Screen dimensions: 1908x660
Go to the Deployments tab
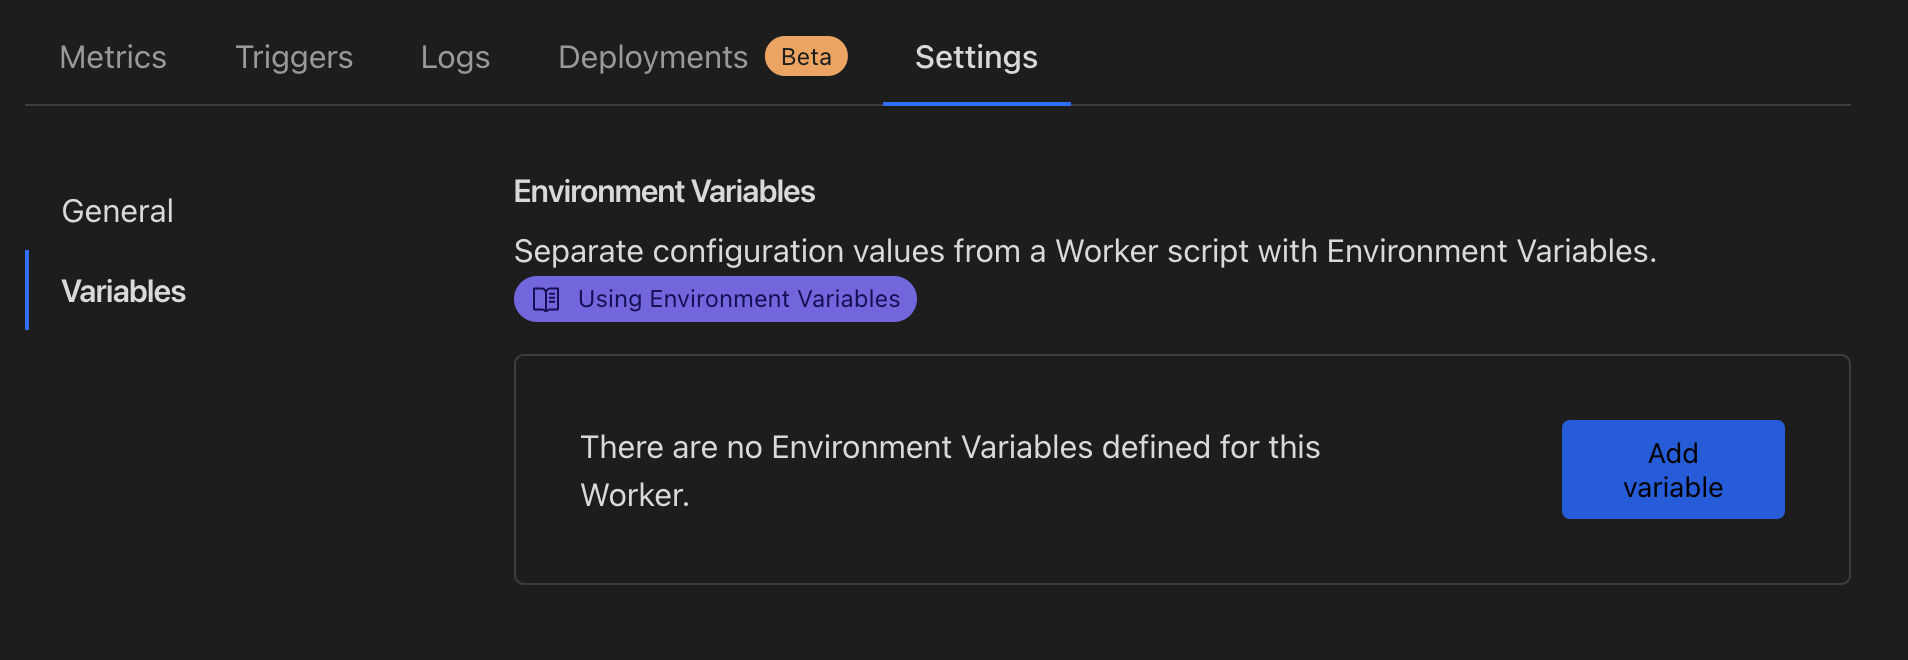coord(652,57)
